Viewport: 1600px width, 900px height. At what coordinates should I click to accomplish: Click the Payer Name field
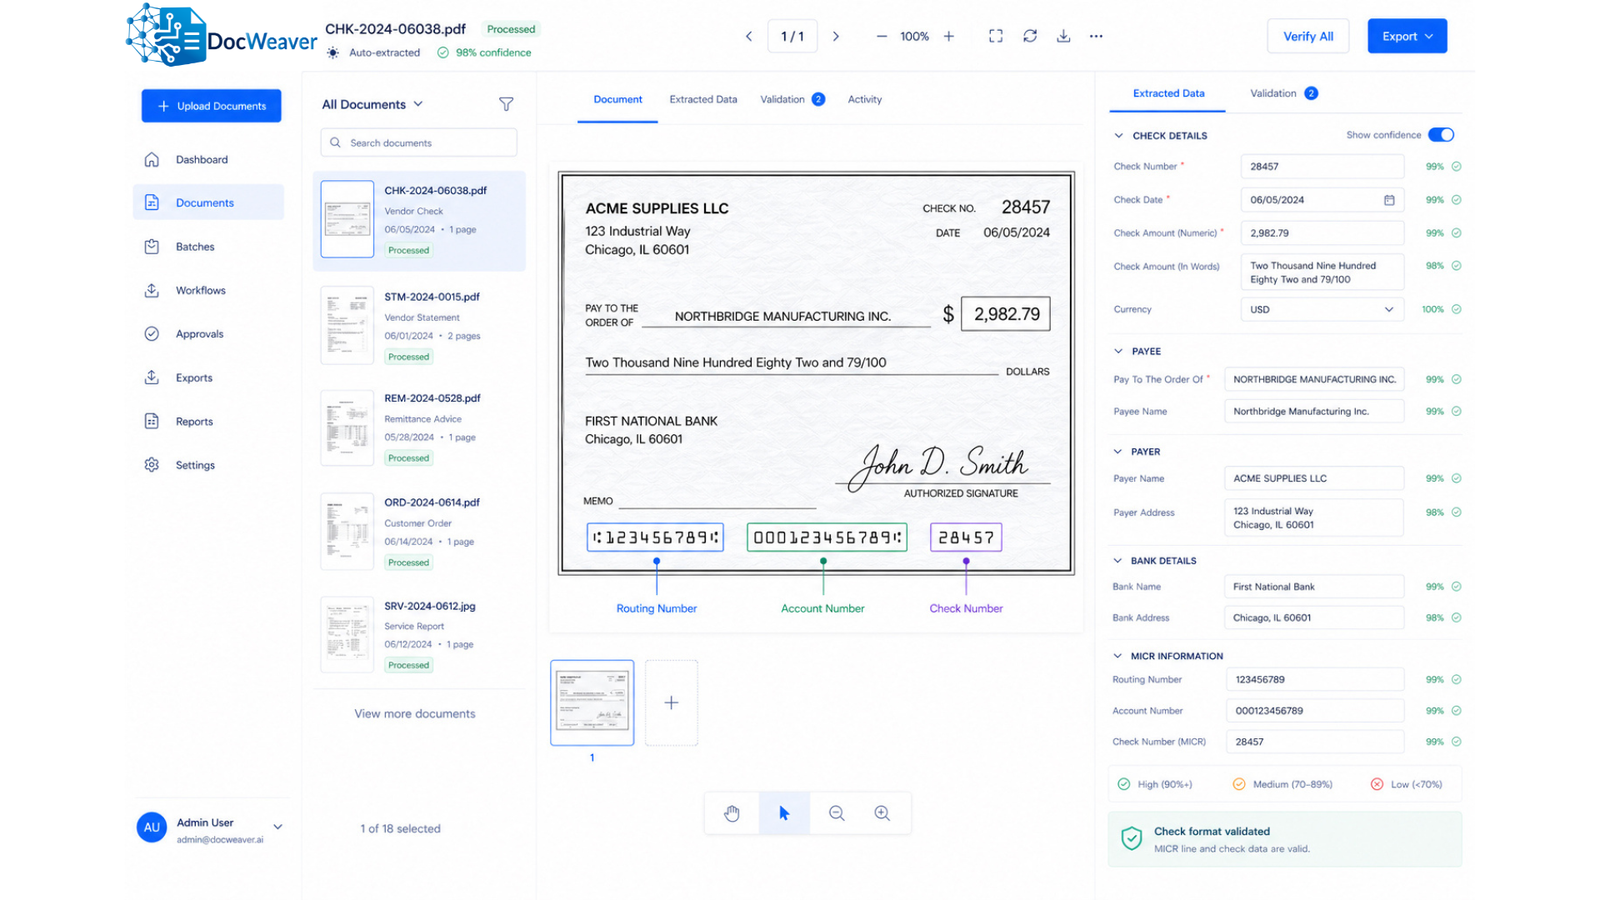[x=1313, y=479]
